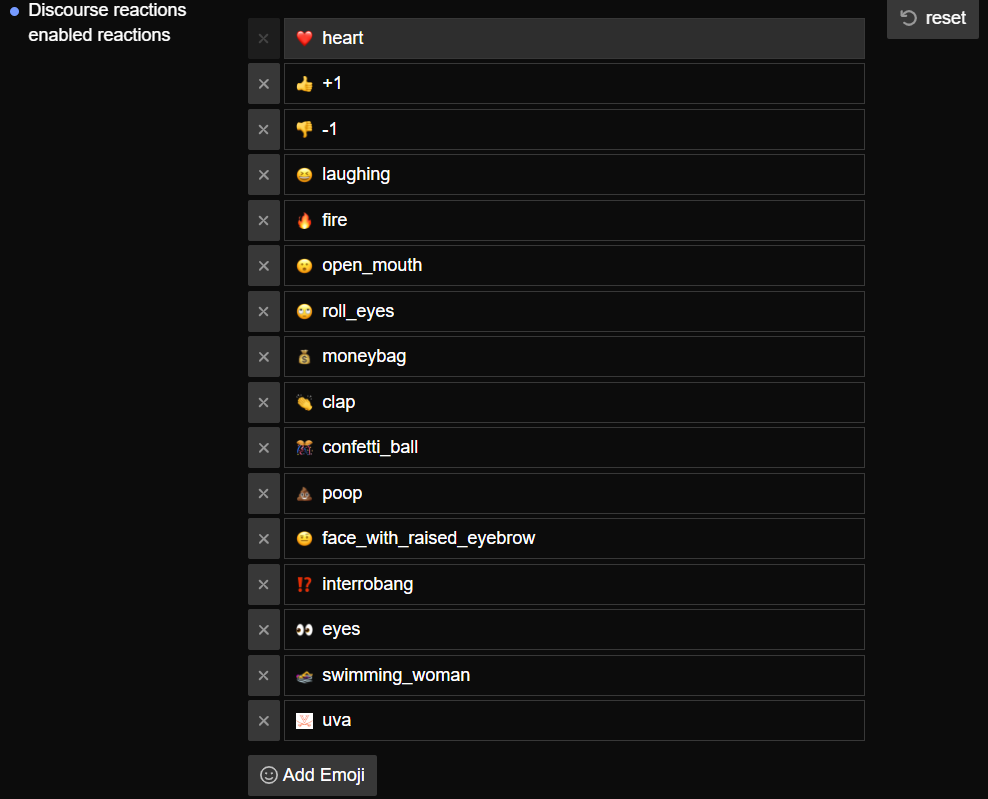Click the face_with_raised_eyebrow row

pos(574,538)
